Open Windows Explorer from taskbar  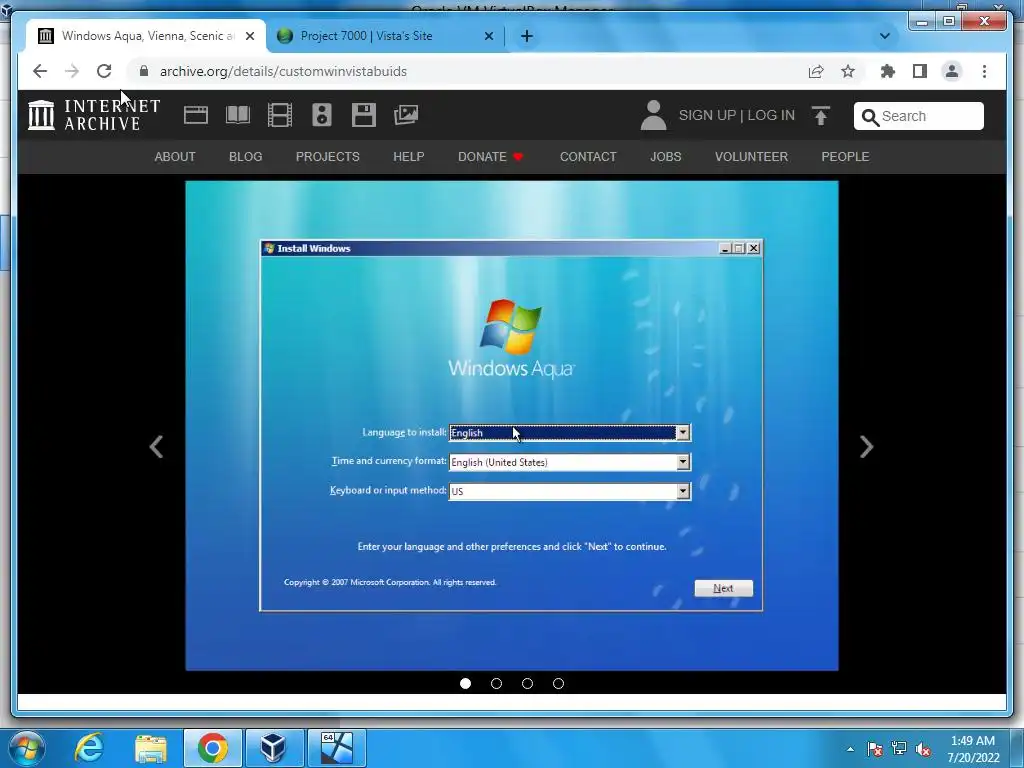pyautogui.click(x=151, y=748)
